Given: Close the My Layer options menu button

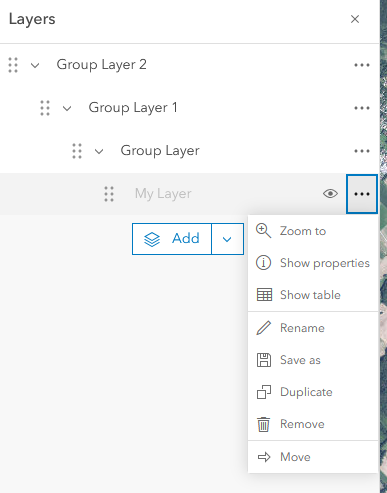Looking at the screenshot, I should pyautogui.click(x=362, y=194).
